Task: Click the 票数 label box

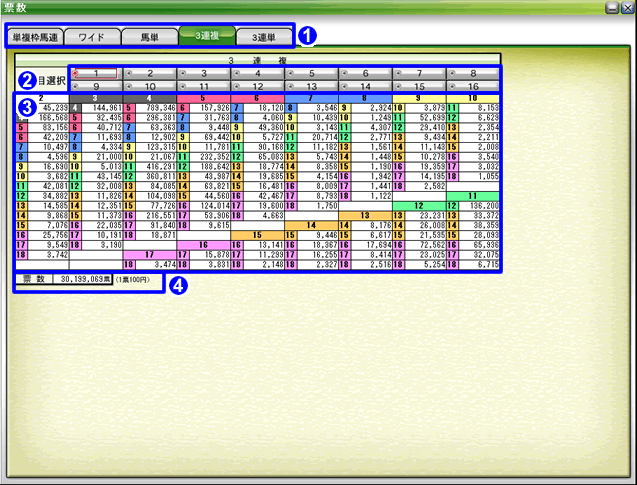Action: tap(34, 279)
